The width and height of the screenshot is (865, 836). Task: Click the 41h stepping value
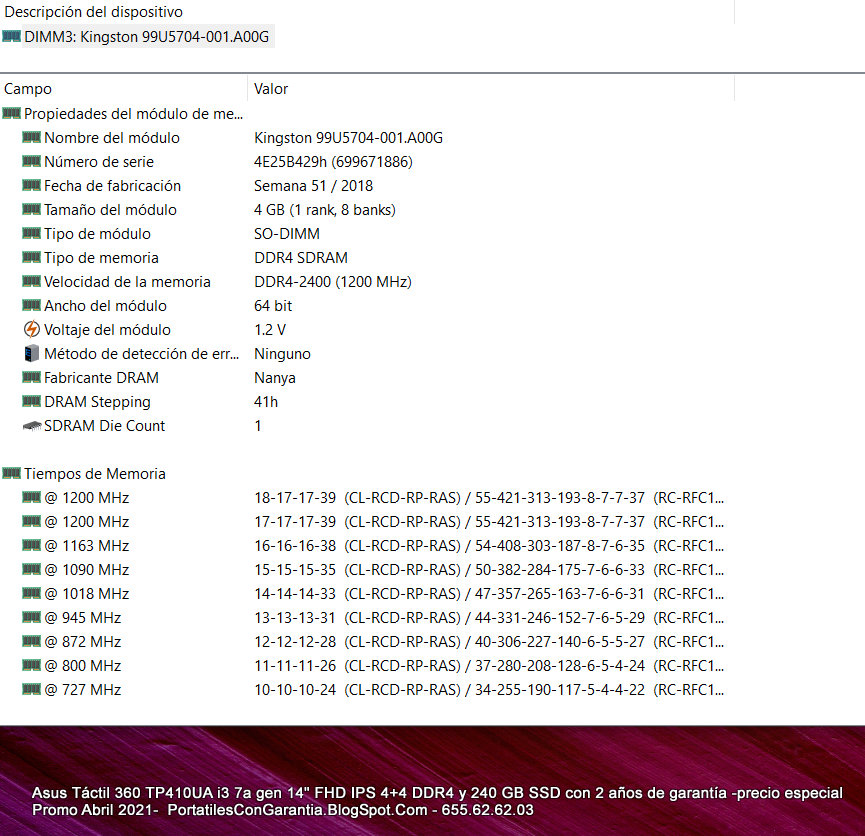tap(266, 402)
